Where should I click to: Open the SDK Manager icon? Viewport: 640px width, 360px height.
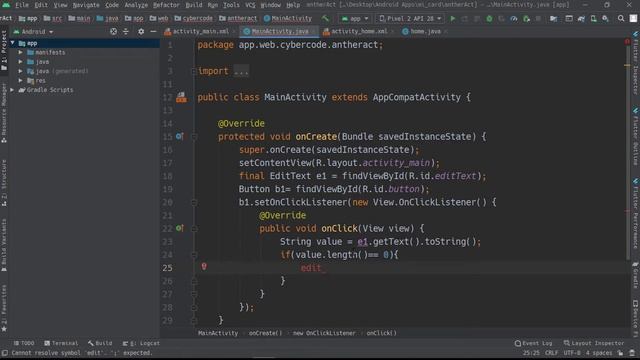click(x=605, y=18)
